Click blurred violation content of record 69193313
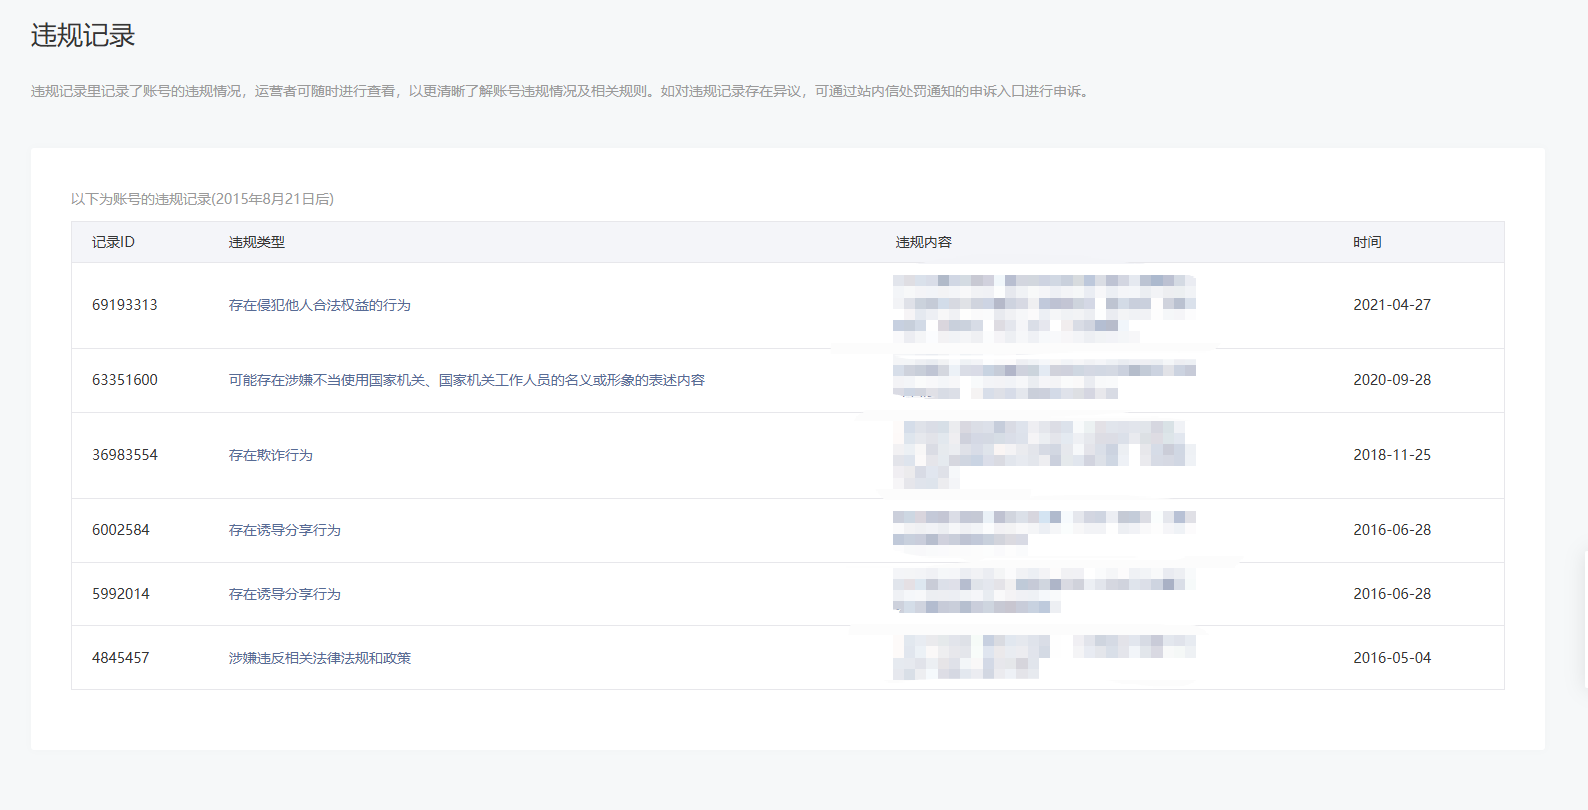Viewport: 1588px width, 810px height. [x=1043, y=305]
